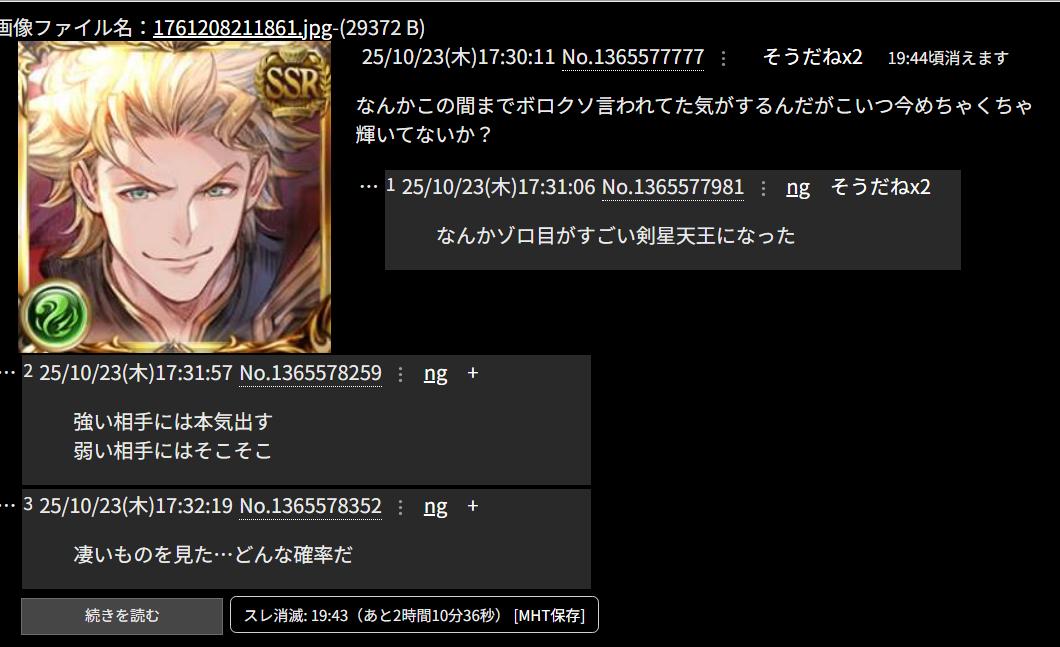Click post number No.1365577777
The image size is (1060, 647).
pos(633,57)
